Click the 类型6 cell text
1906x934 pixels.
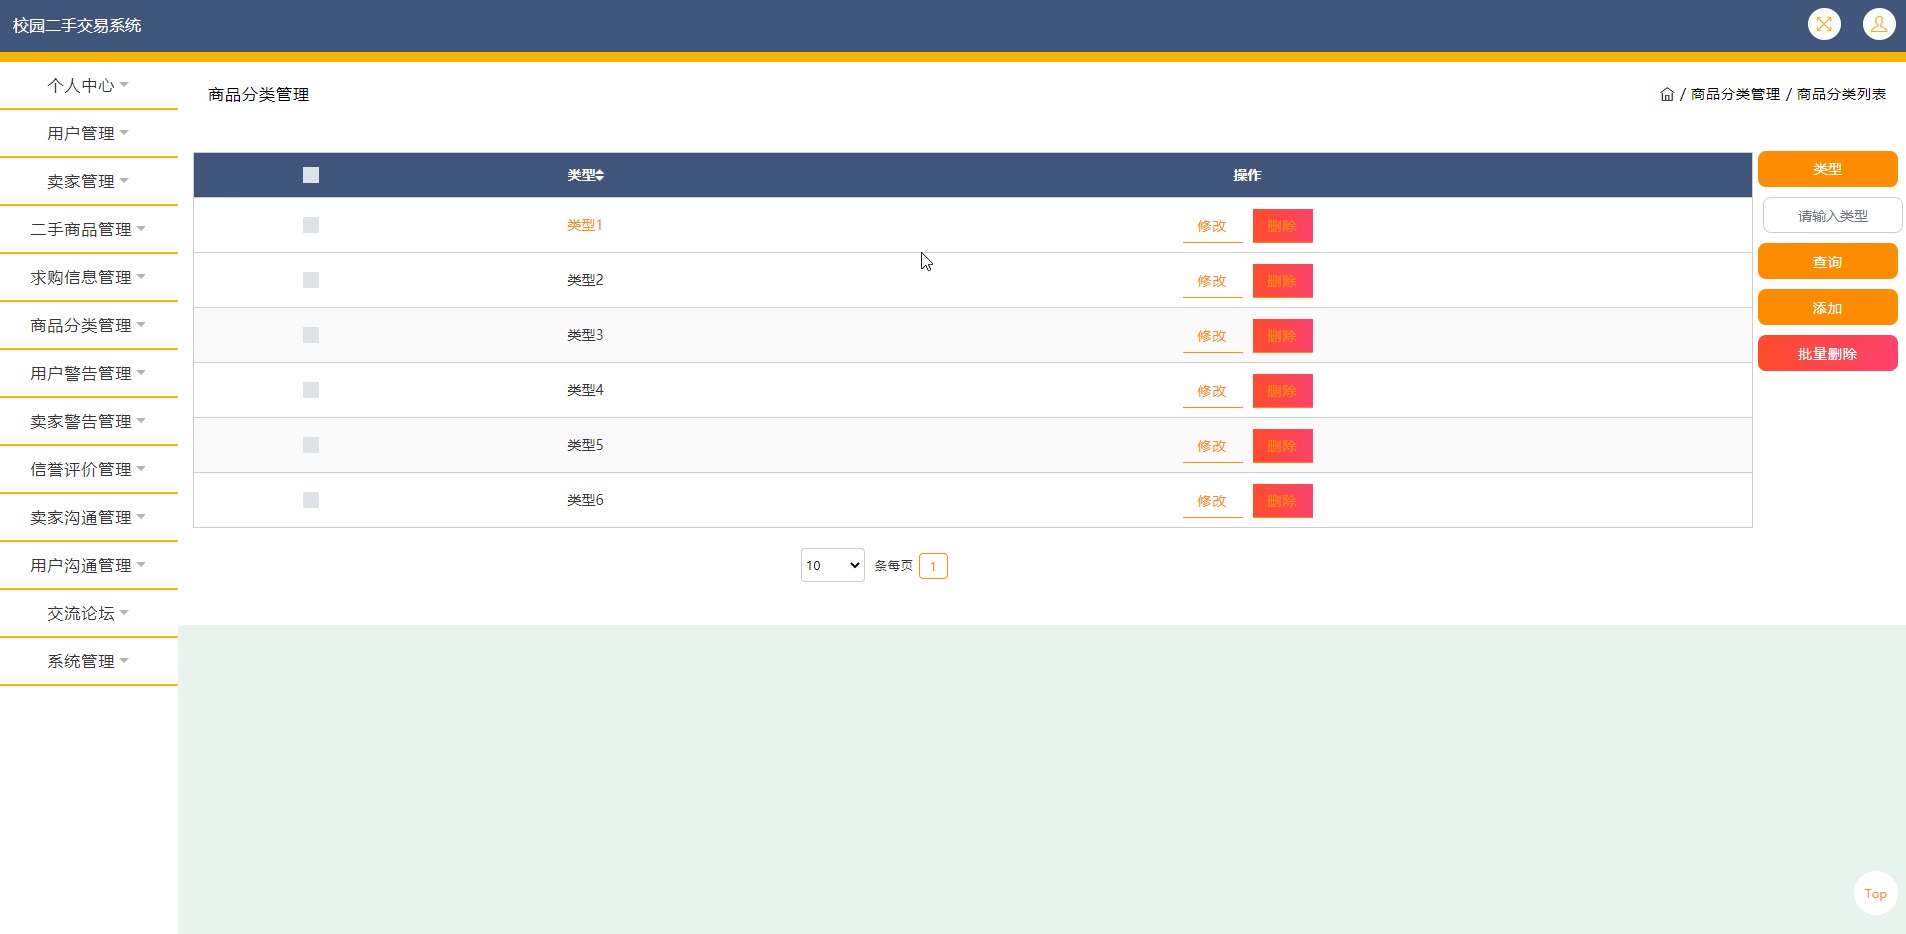coord(585,500)
